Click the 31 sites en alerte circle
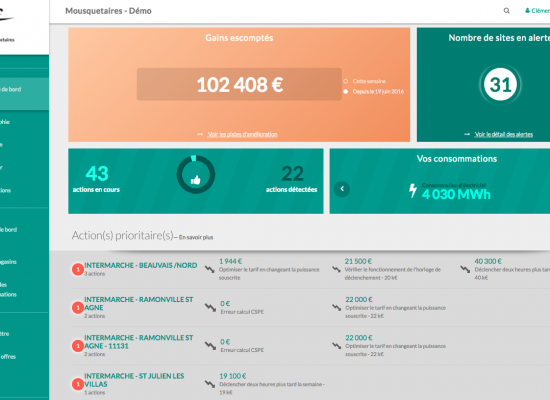The height and width of the screenshot is (400, 550). [500, 84]
